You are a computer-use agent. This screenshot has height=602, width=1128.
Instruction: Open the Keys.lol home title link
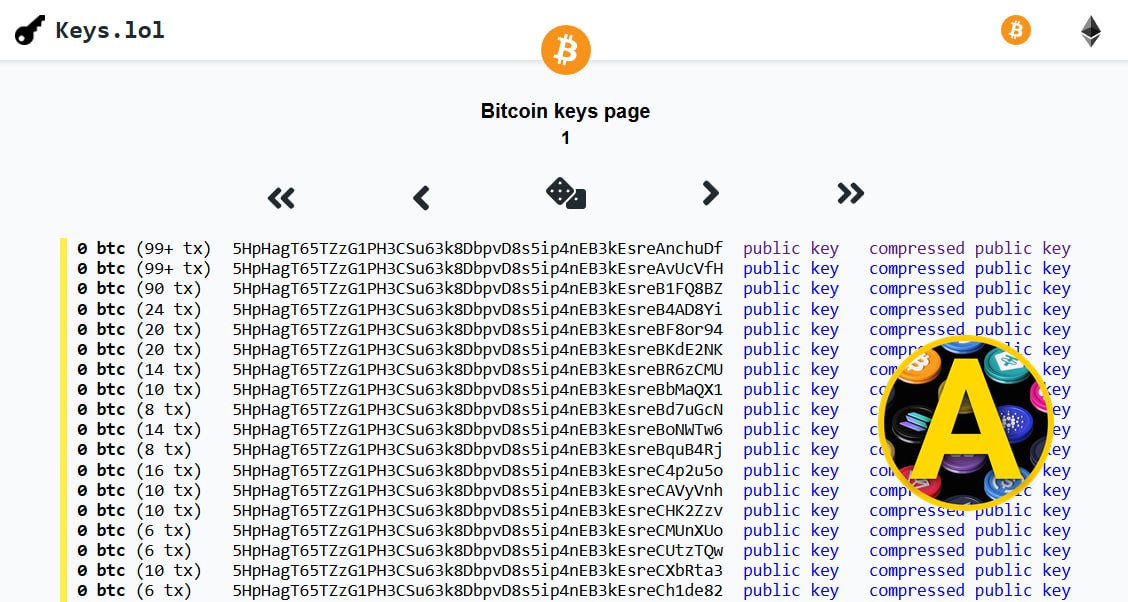point(110,30)
